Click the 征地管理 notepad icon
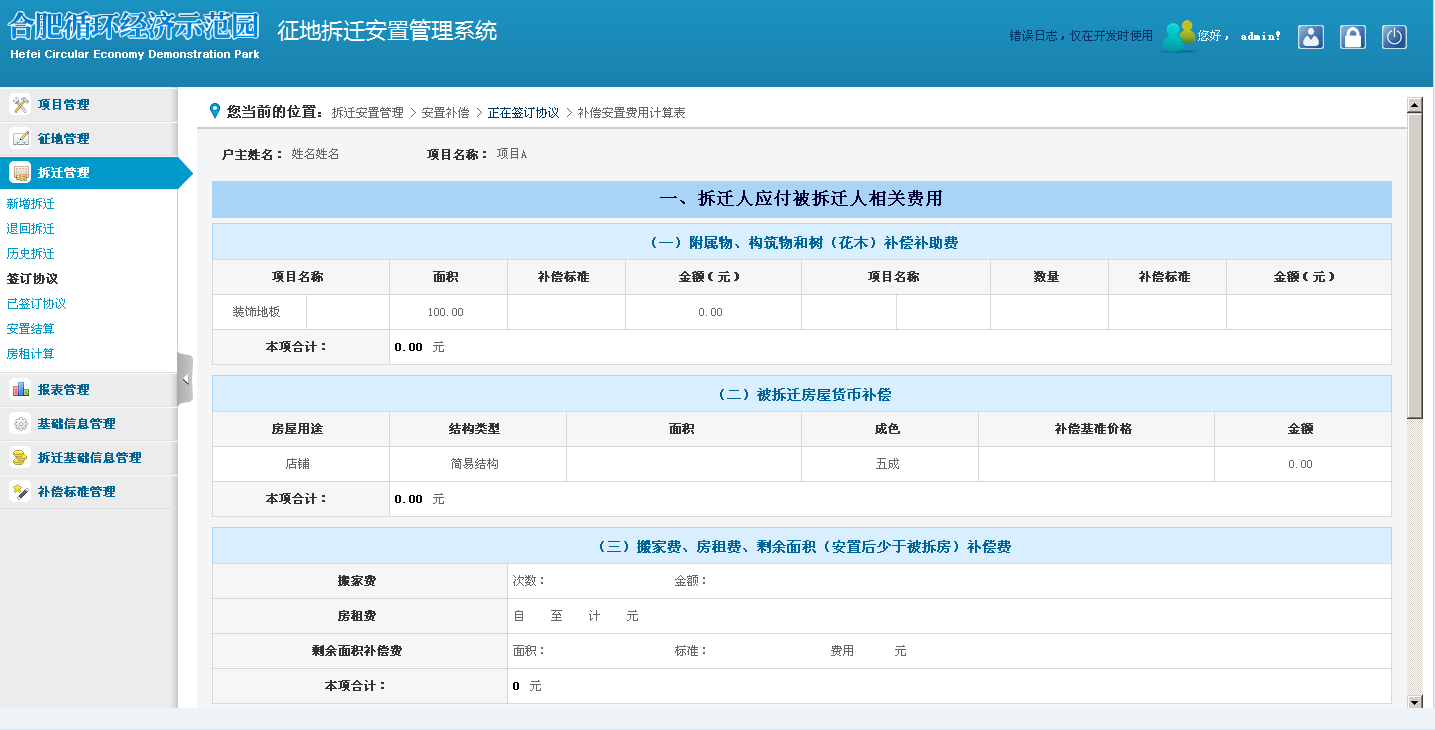The height and width of the screenshot is (730, 1435). (x=20, y=138)
